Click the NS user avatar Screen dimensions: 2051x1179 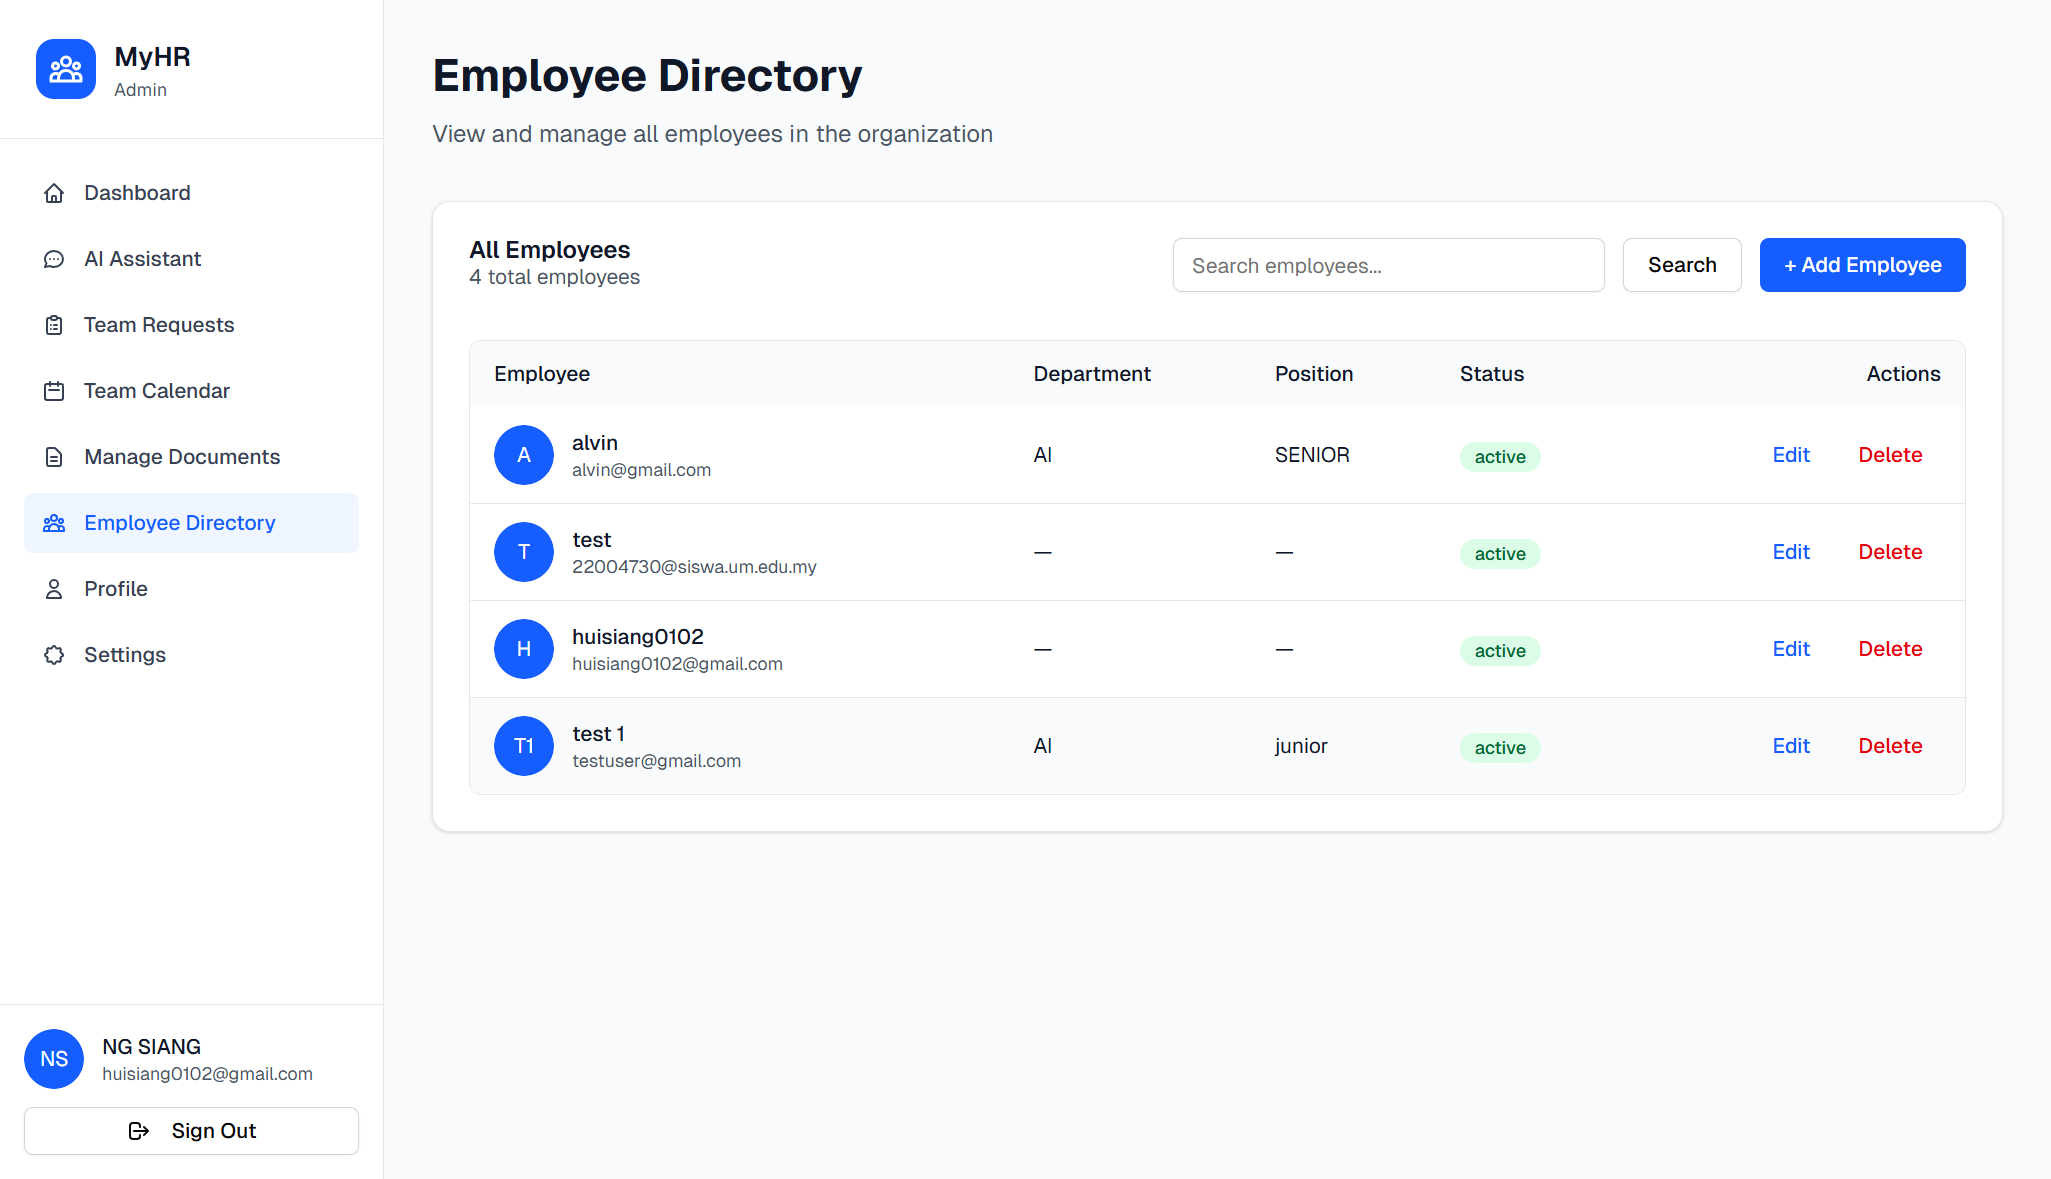point(54,1059)
